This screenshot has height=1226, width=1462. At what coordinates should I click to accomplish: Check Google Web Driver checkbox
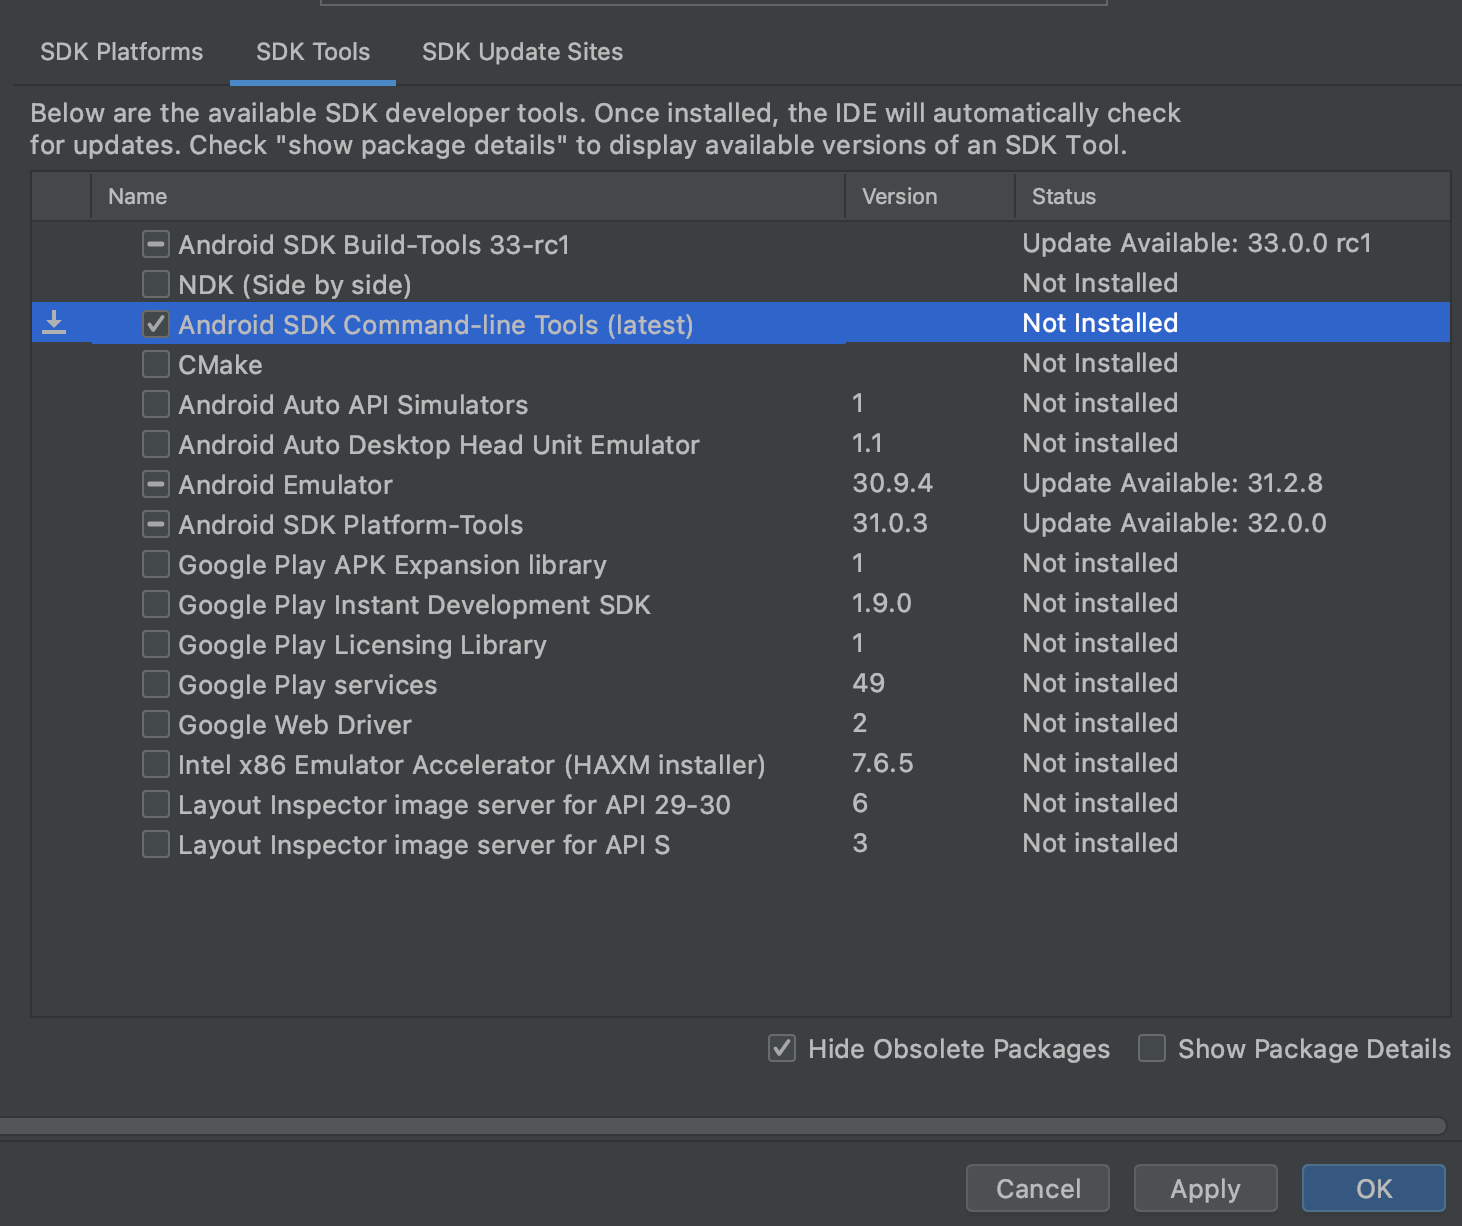(155, 724)
